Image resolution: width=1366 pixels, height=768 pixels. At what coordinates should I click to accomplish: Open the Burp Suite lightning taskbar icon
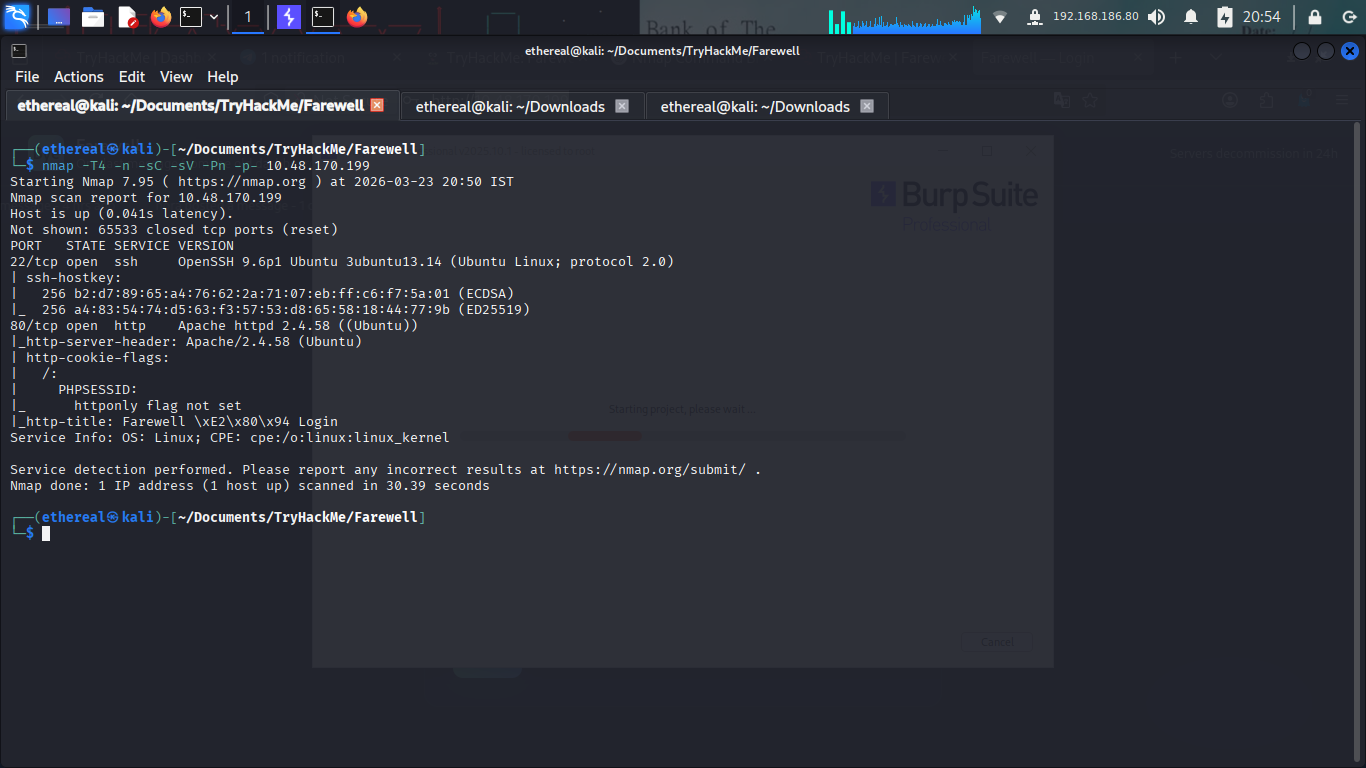click(288, 17)
